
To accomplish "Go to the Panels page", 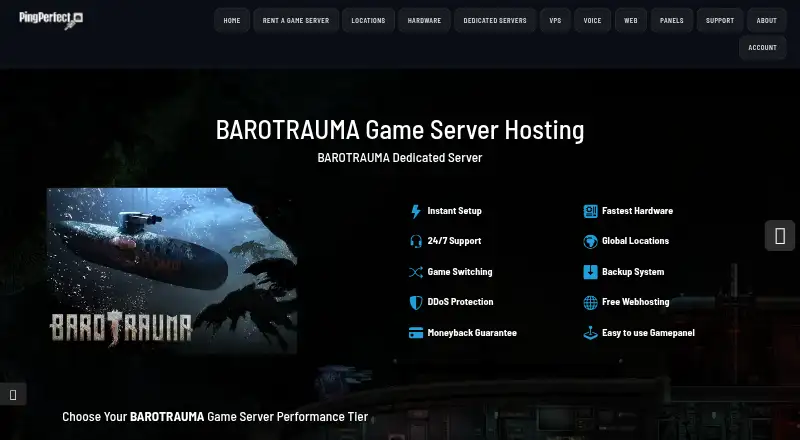I will pyautogui.click(x=671, y=20).
